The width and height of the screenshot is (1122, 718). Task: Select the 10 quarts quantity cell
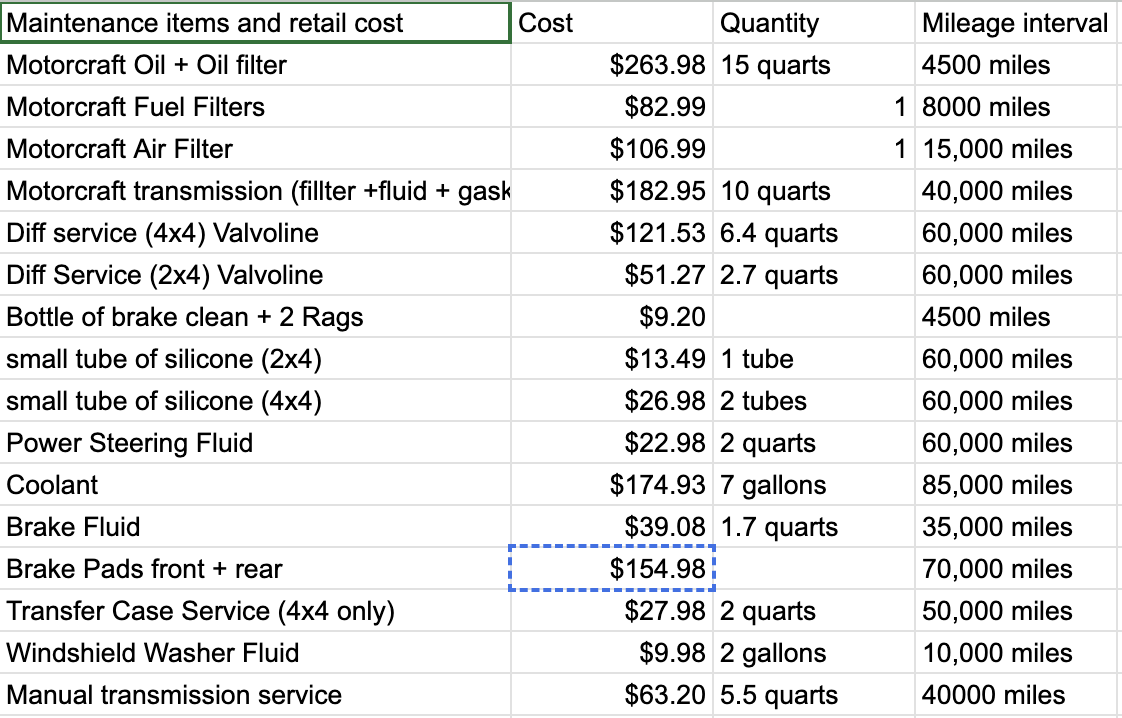[814, 191]
